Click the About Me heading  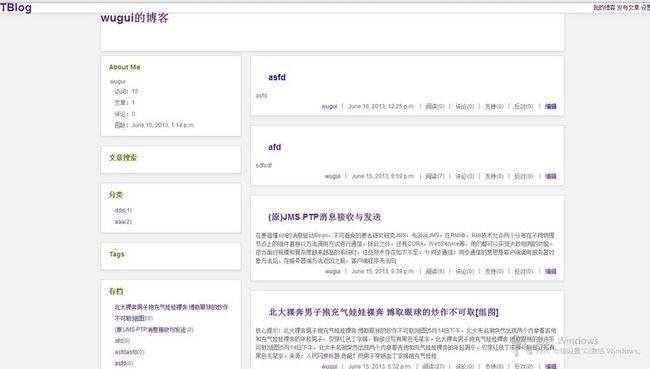124,67
